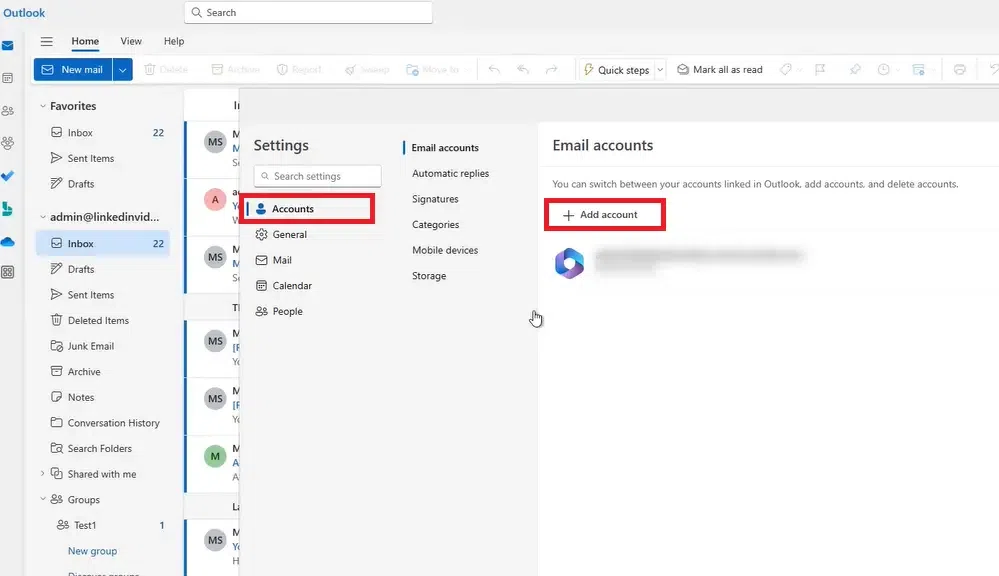Viewport: 999px width, 576px height.
Task: Click the New group link
Action: (92, 551)
